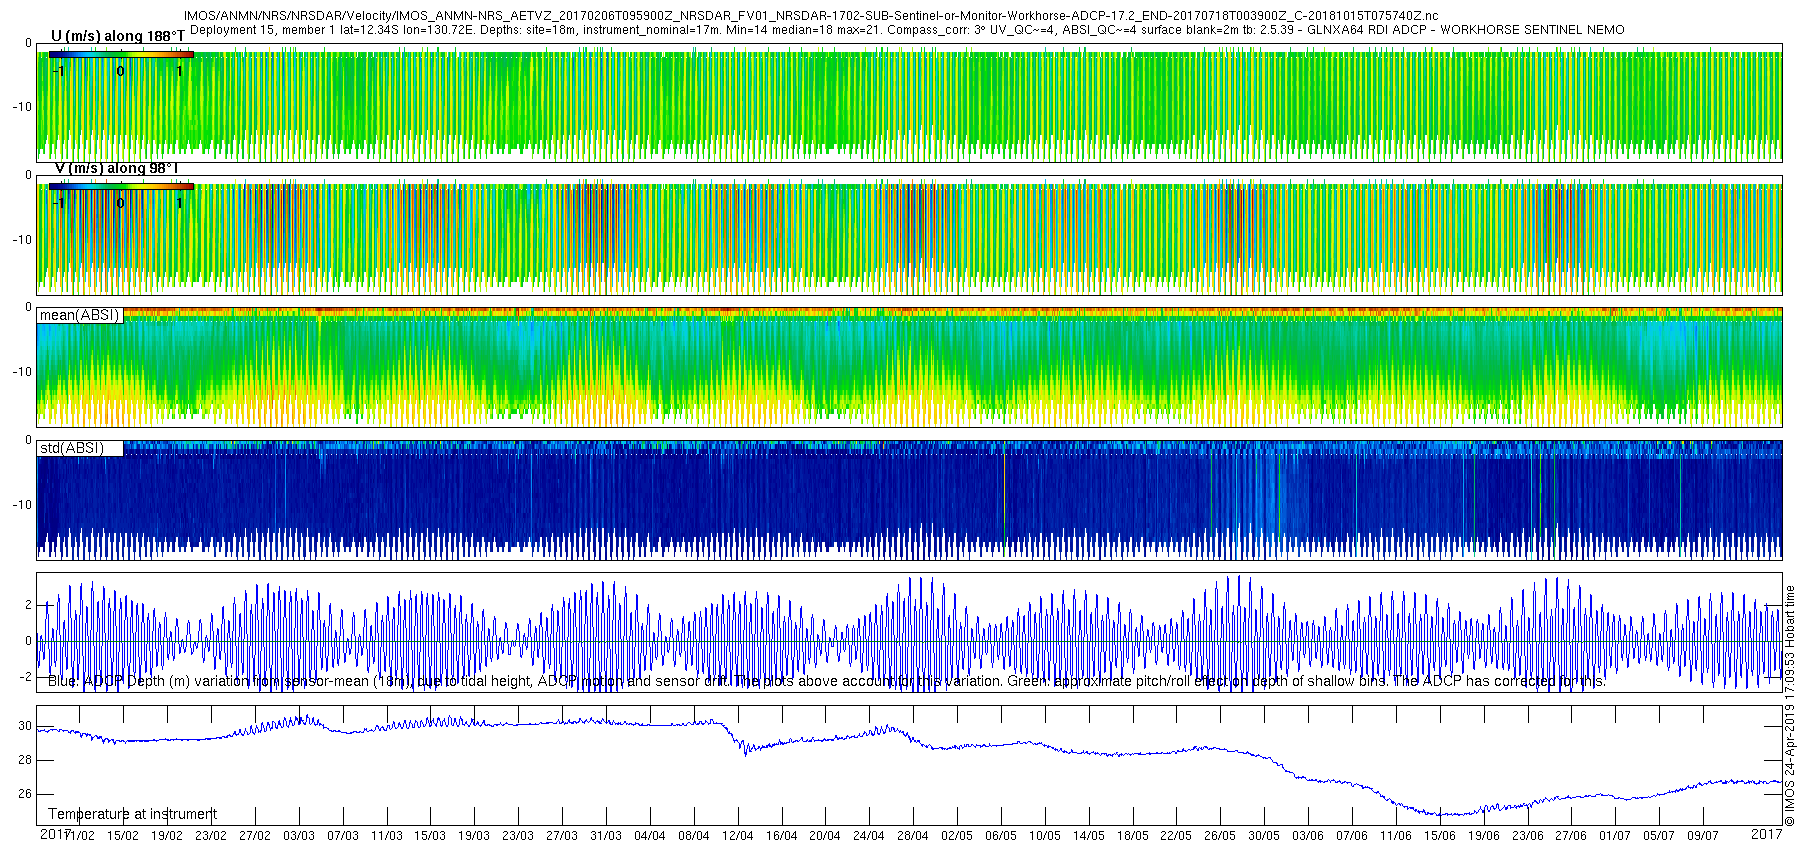Click the '23/02' date tick label
Screen dimensions: 1800x850
click(x=211, y=836)
